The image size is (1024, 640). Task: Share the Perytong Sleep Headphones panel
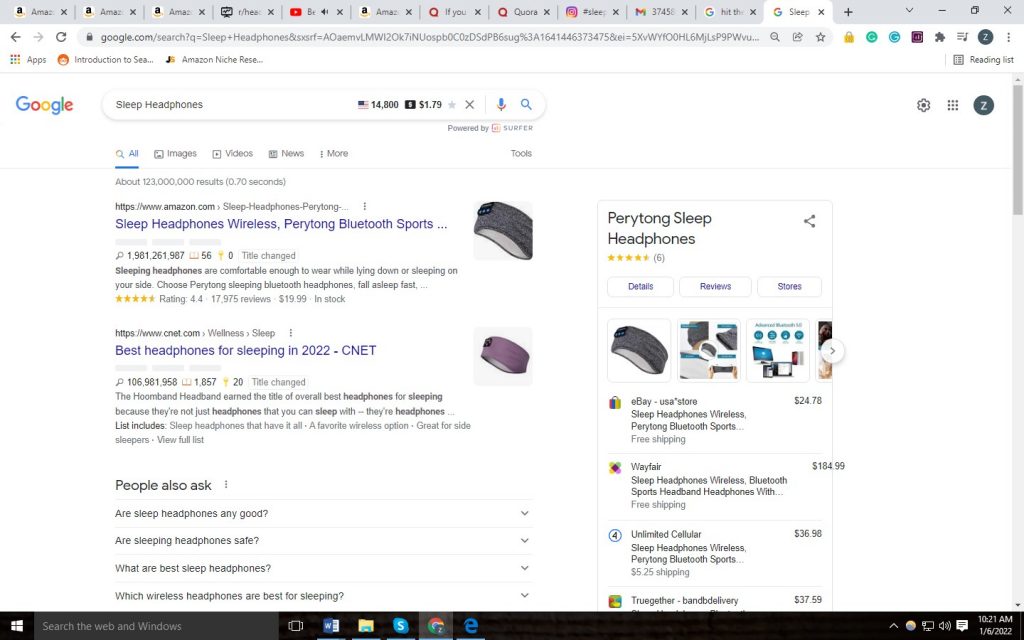coord(809,221)
